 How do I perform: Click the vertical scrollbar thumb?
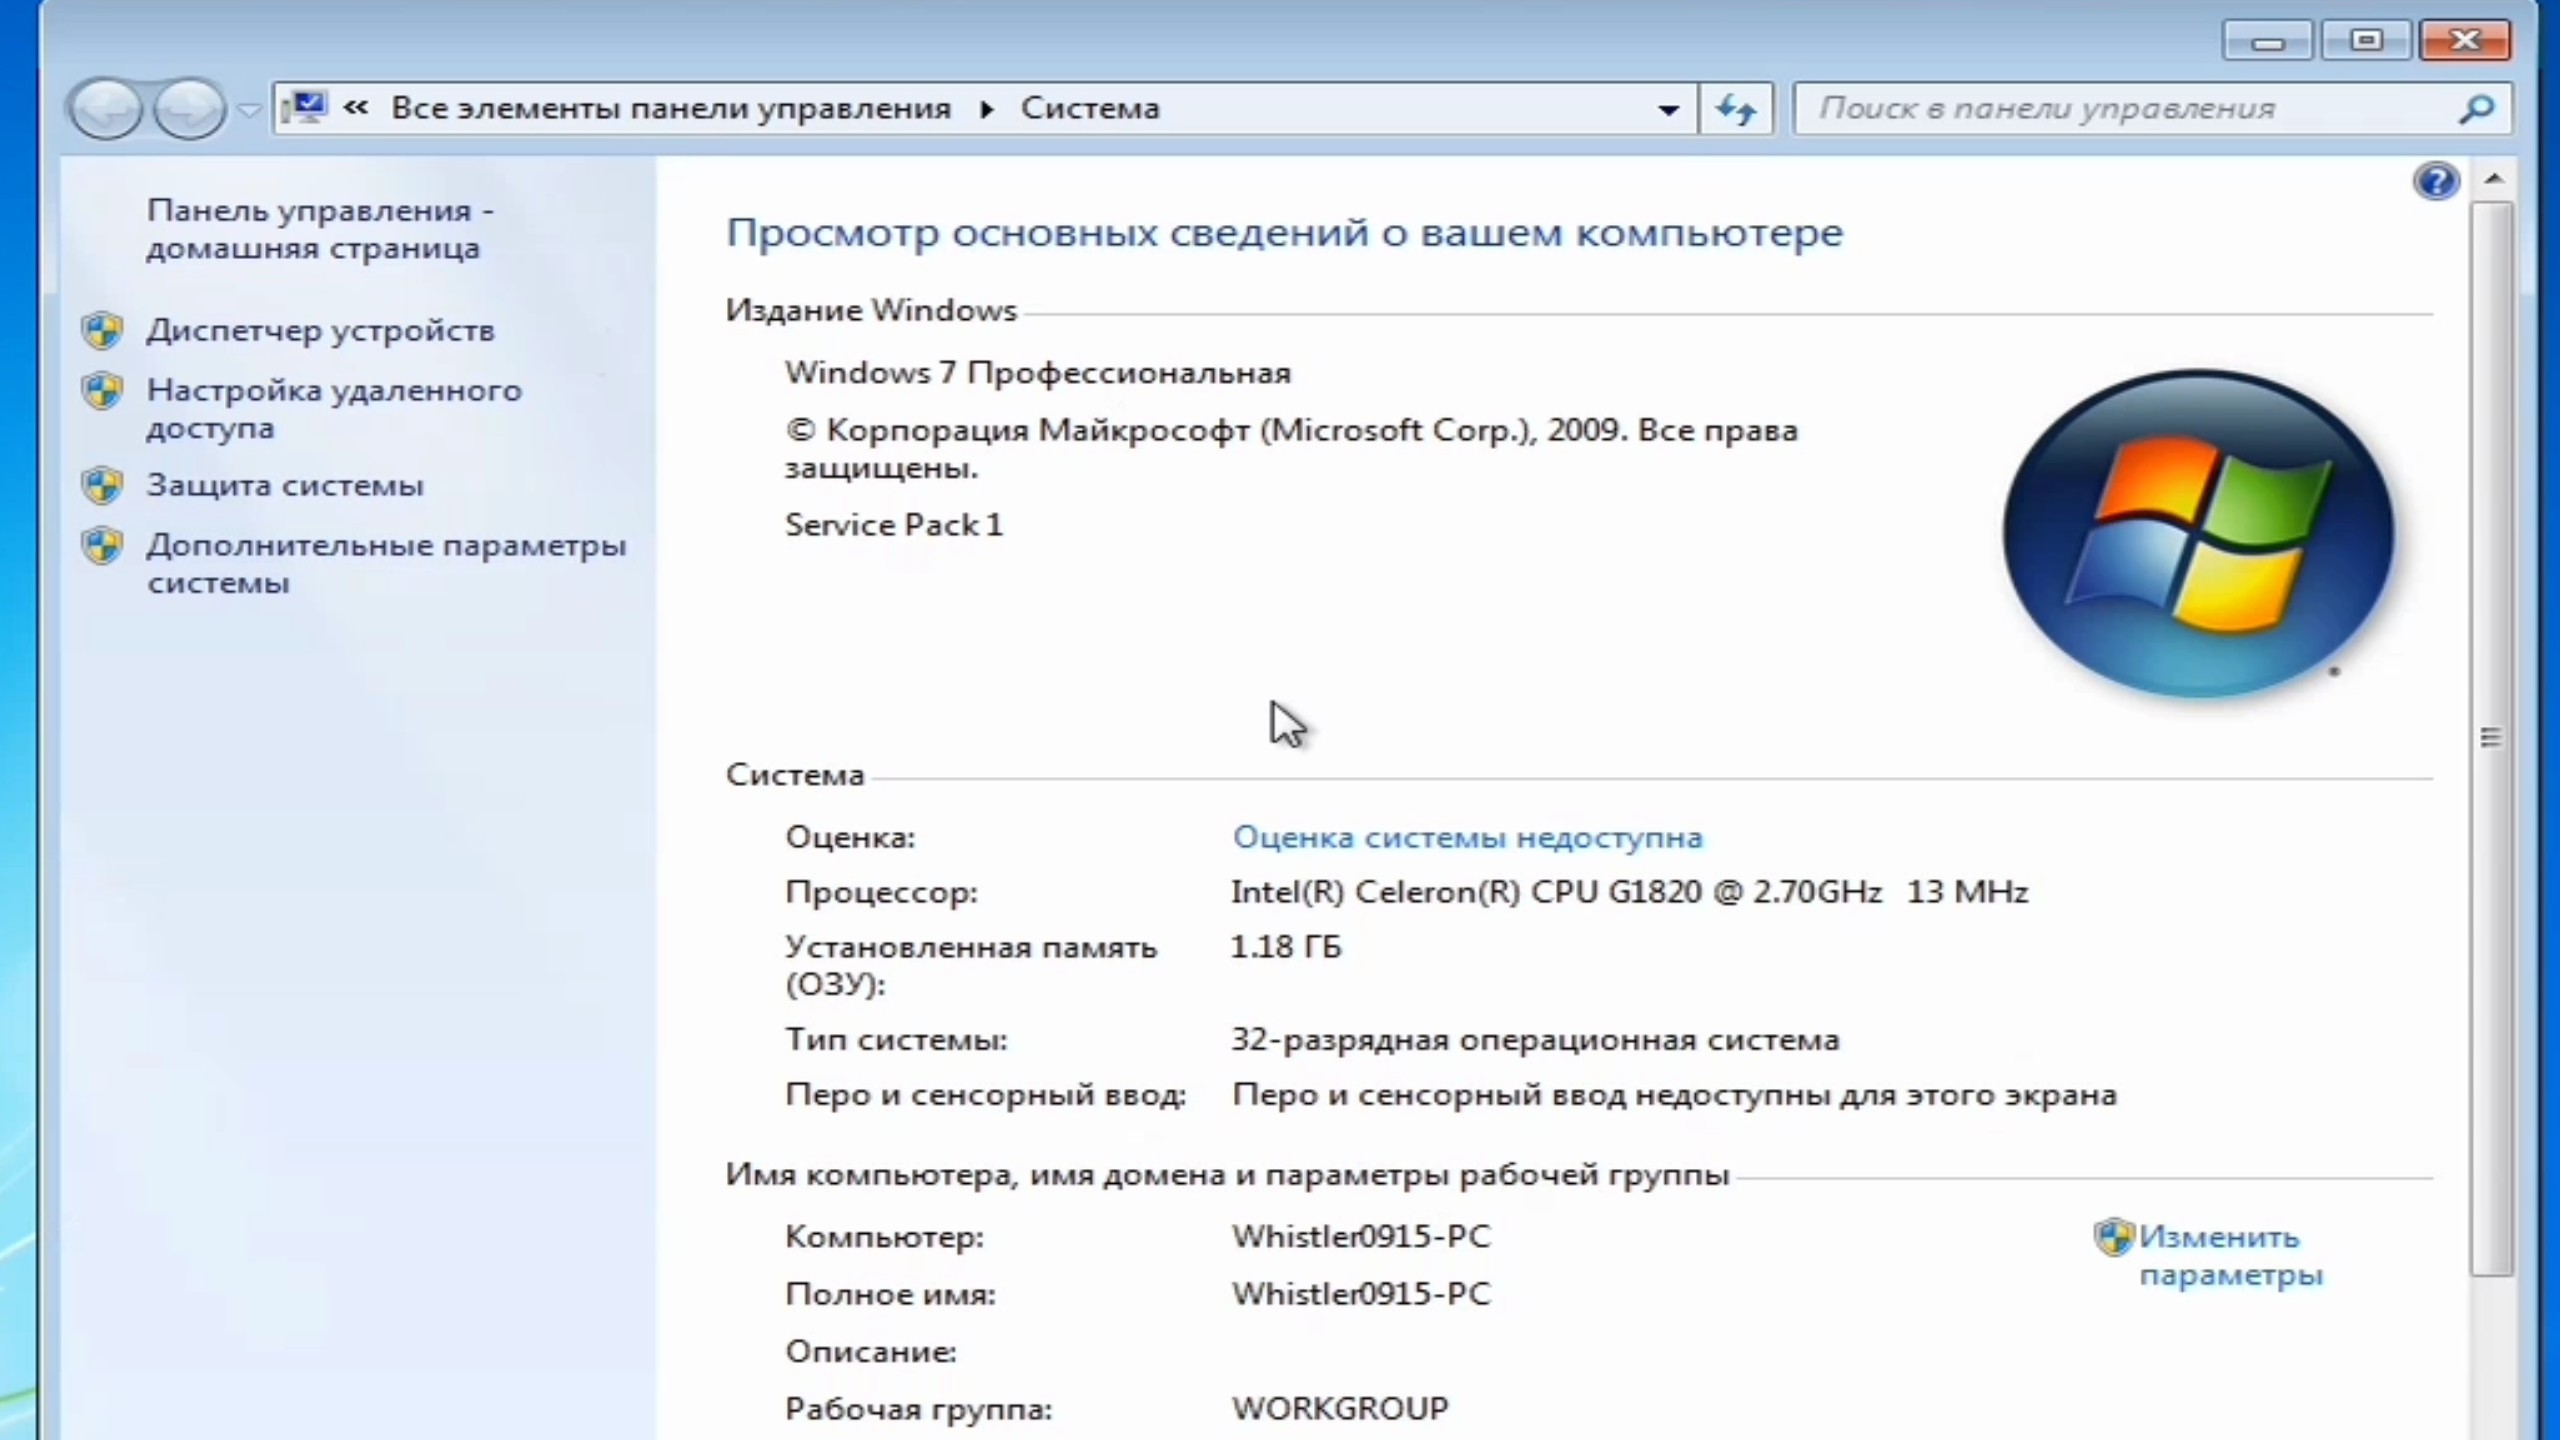point(2491,738)
